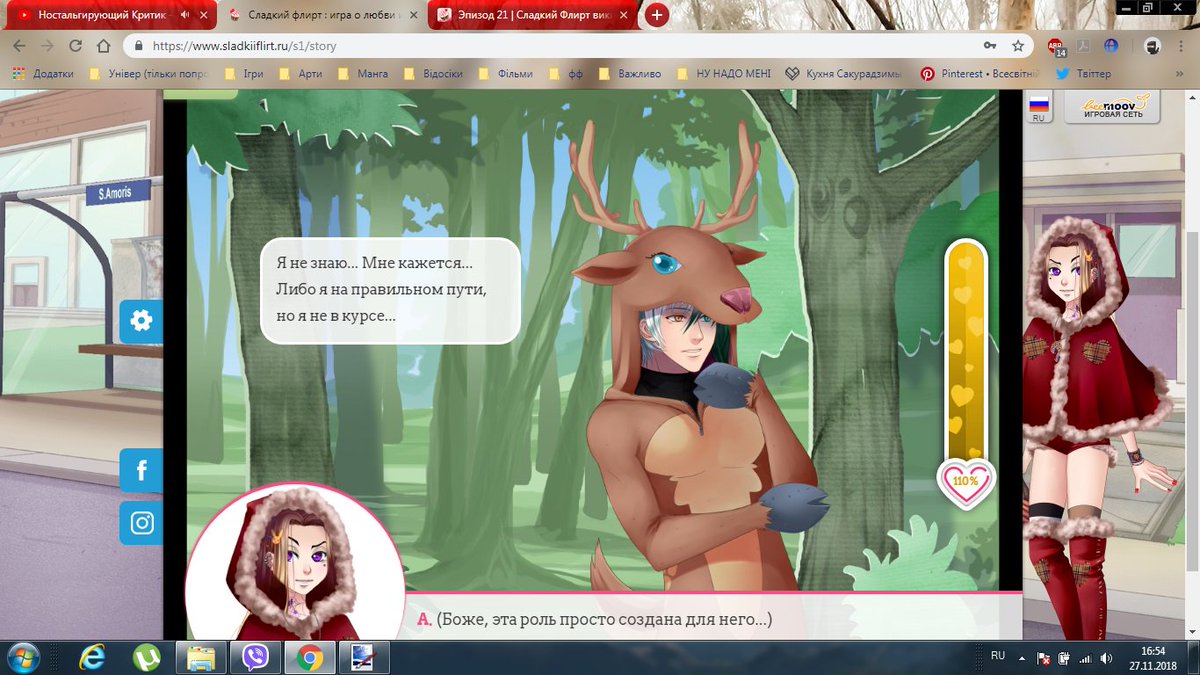Open the Chrome profile avatar

pos(1152,46)
